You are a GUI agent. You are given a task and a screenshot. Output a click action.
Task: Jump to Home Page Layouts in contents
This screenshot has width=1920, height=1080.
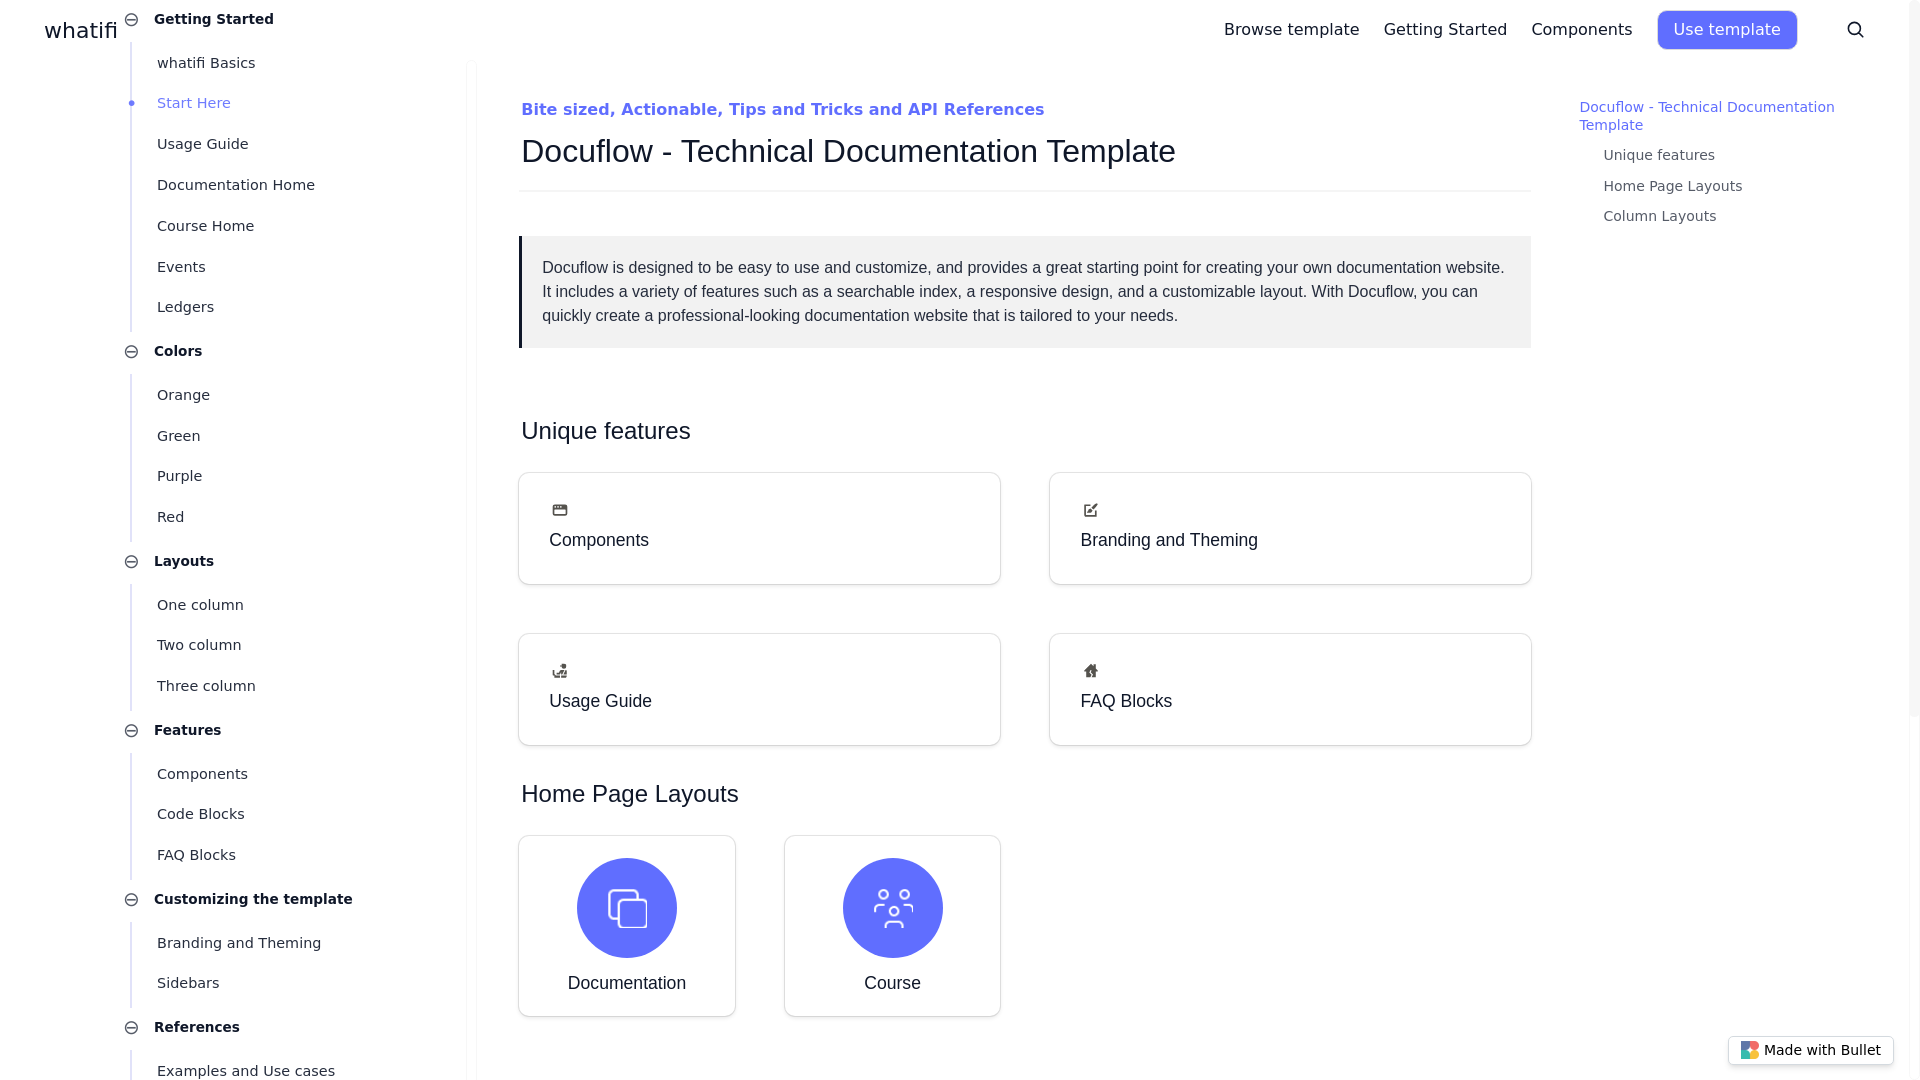click(1673, 186)
